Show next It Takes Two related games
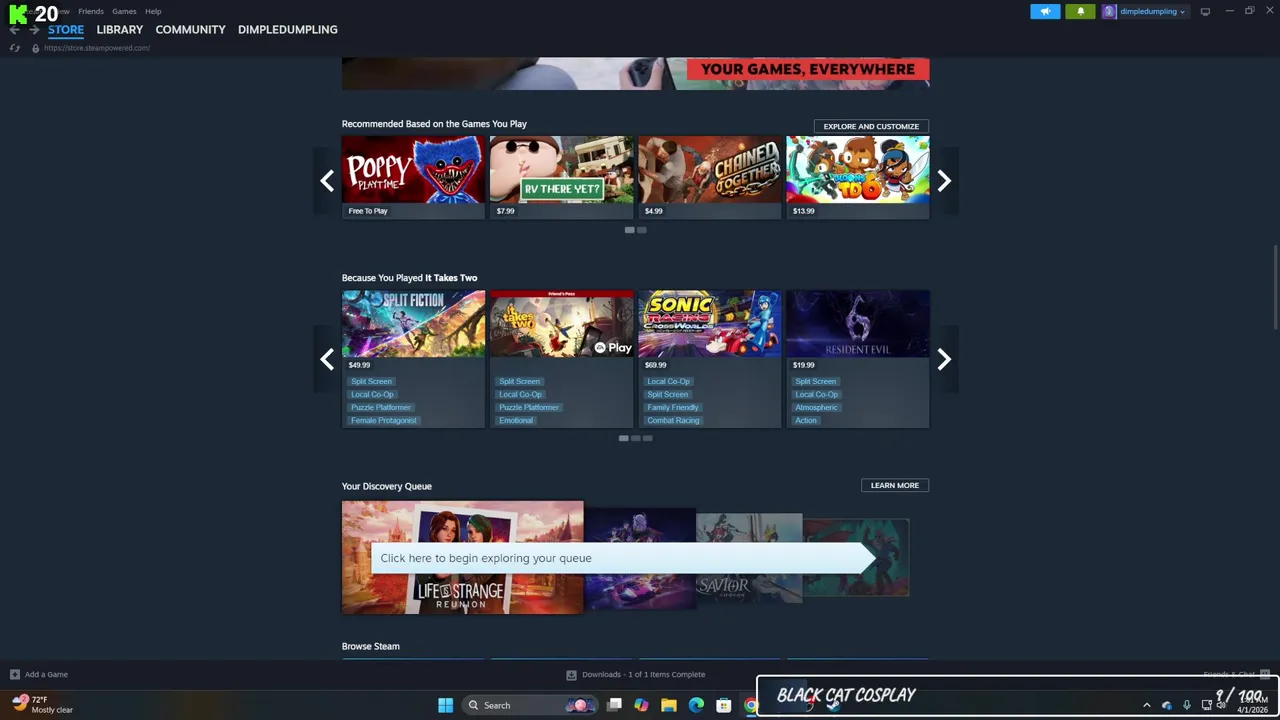Screen dimensions: 1280x720 tap(944, 359)
